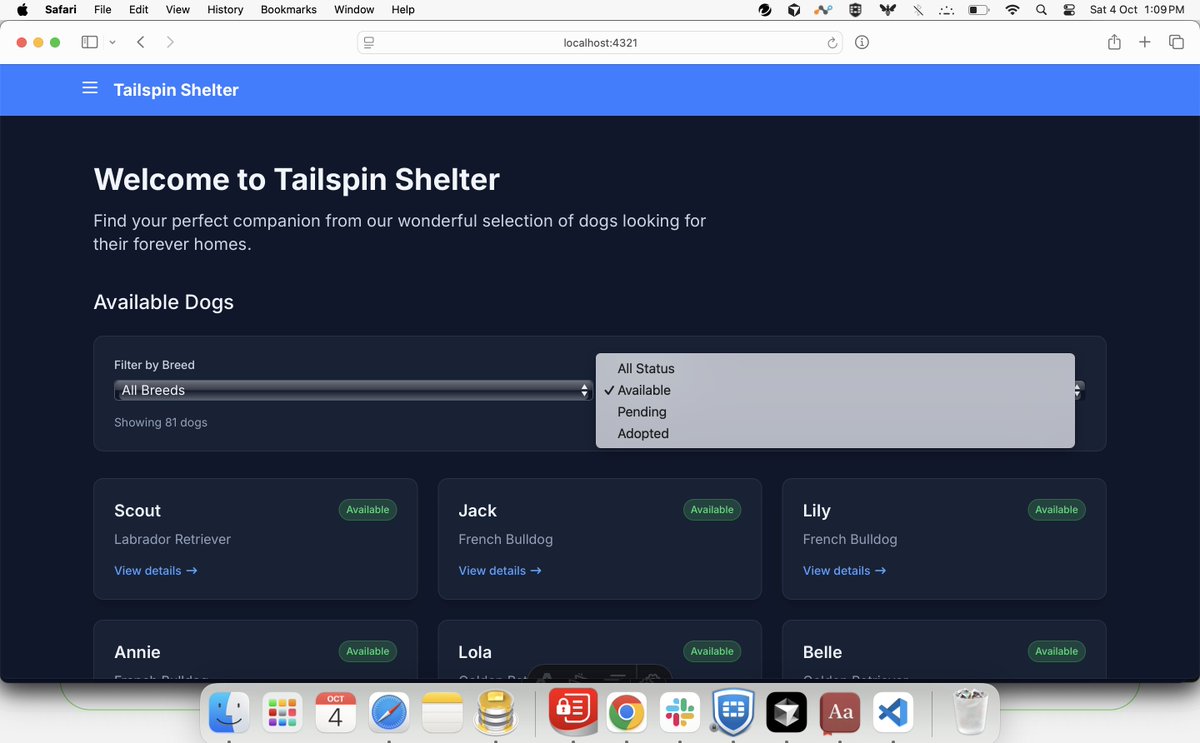
Task: Open the History menu
Action: pos(225,10)
